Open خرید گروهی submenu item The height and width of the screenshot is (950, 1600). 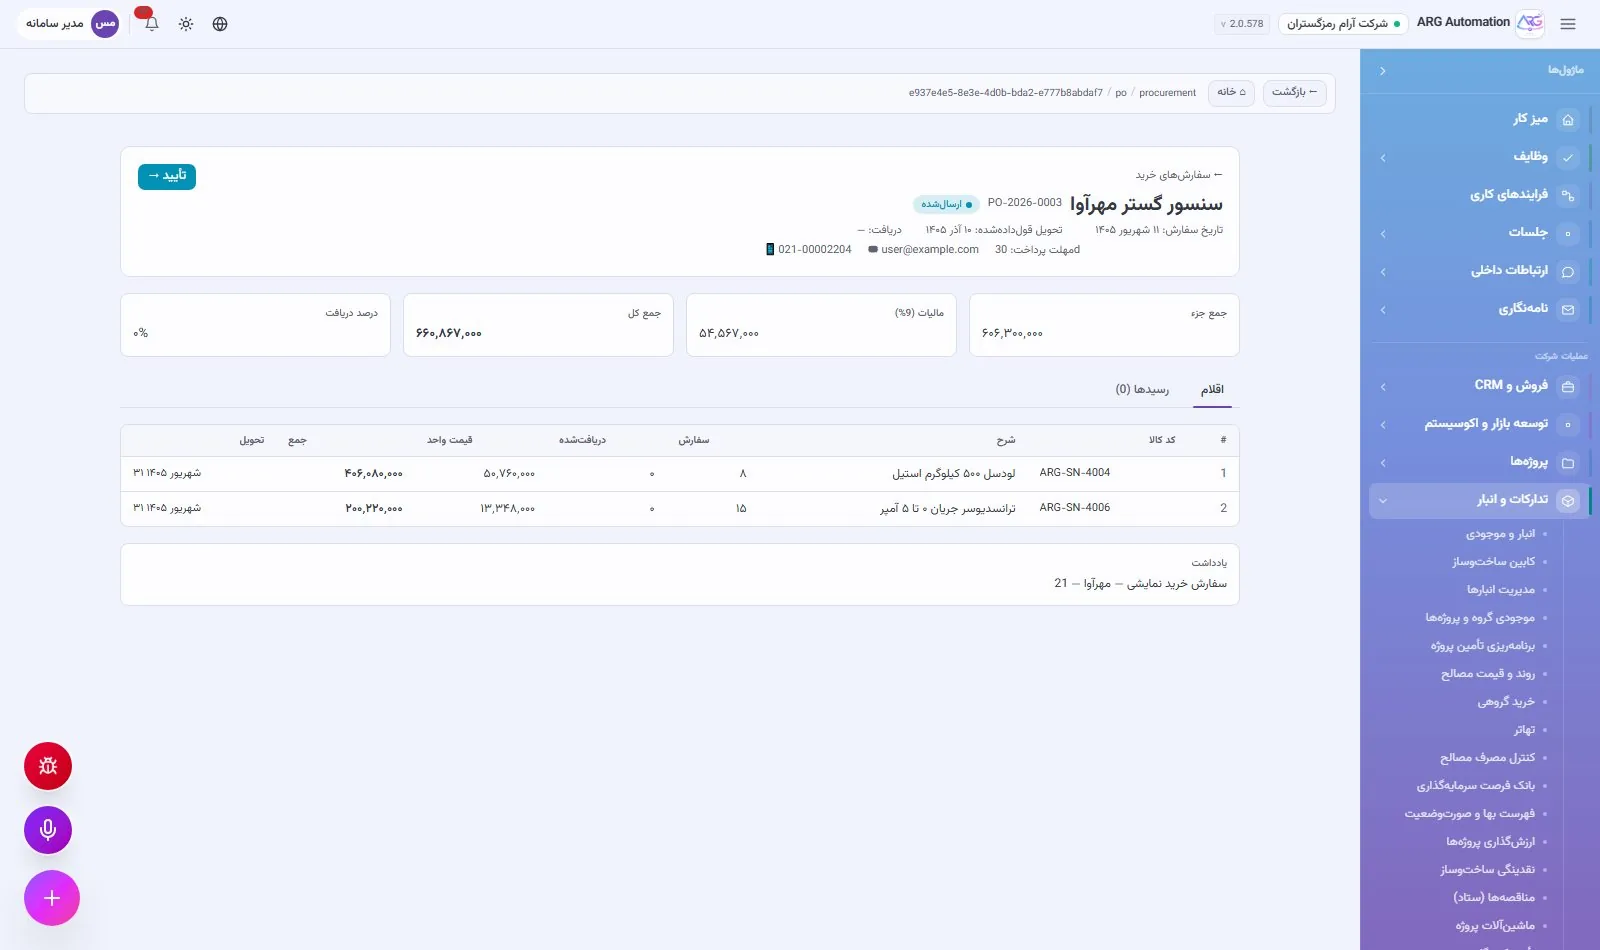coord(1506,702)
